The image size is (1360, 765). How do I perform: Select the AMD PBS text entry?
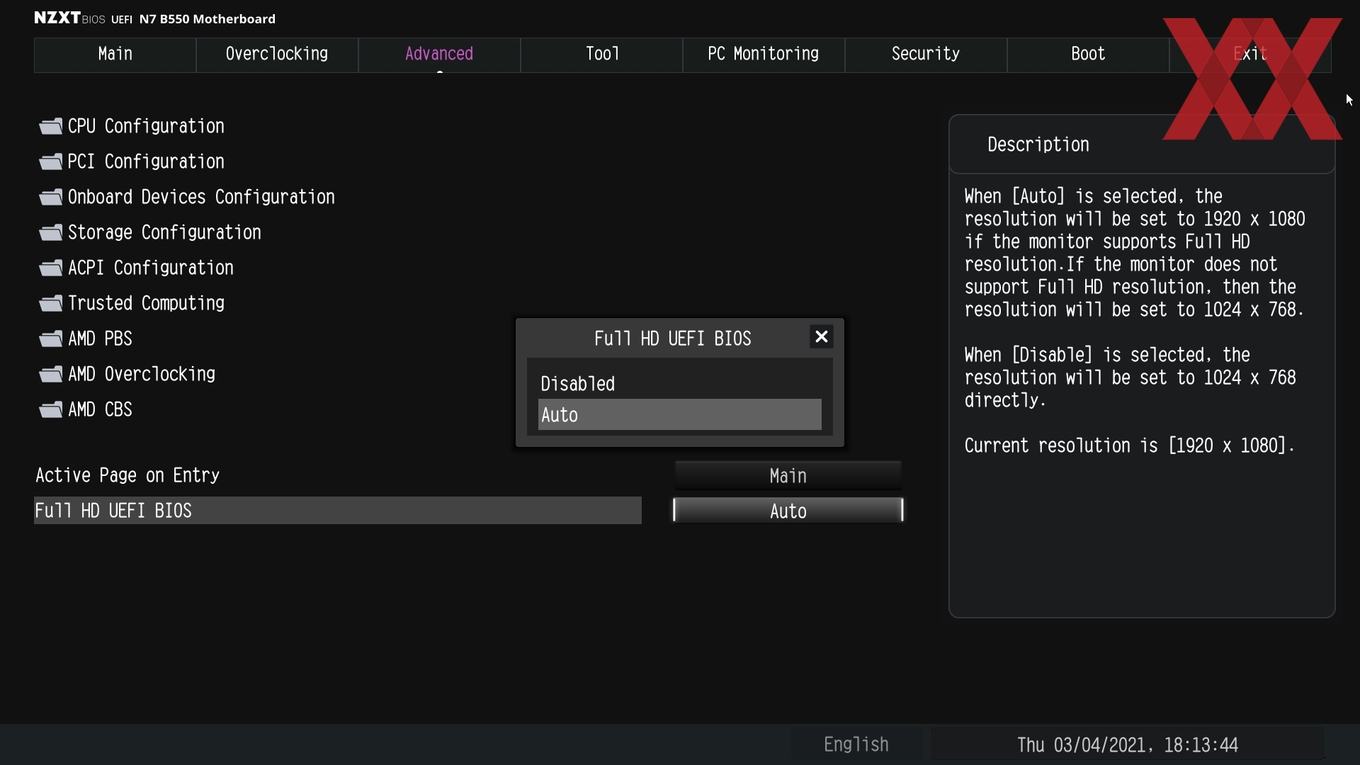tap(100, 339)
